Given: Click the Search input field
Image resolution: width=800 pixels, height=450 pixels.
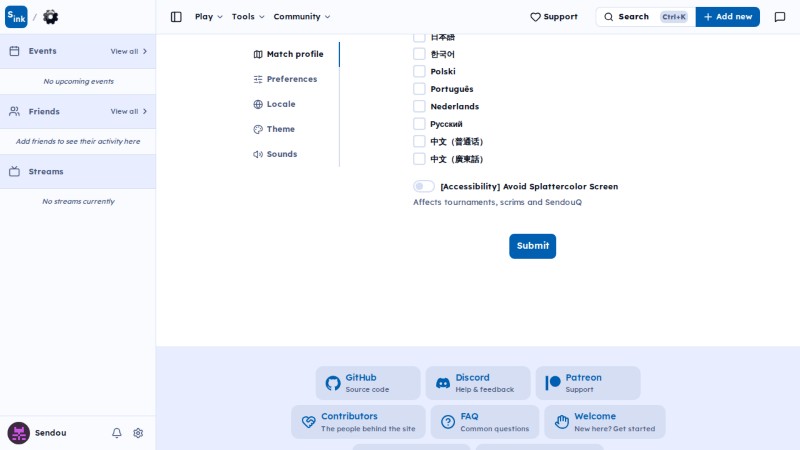Looking at the screenshot, I should coord(645,17).
